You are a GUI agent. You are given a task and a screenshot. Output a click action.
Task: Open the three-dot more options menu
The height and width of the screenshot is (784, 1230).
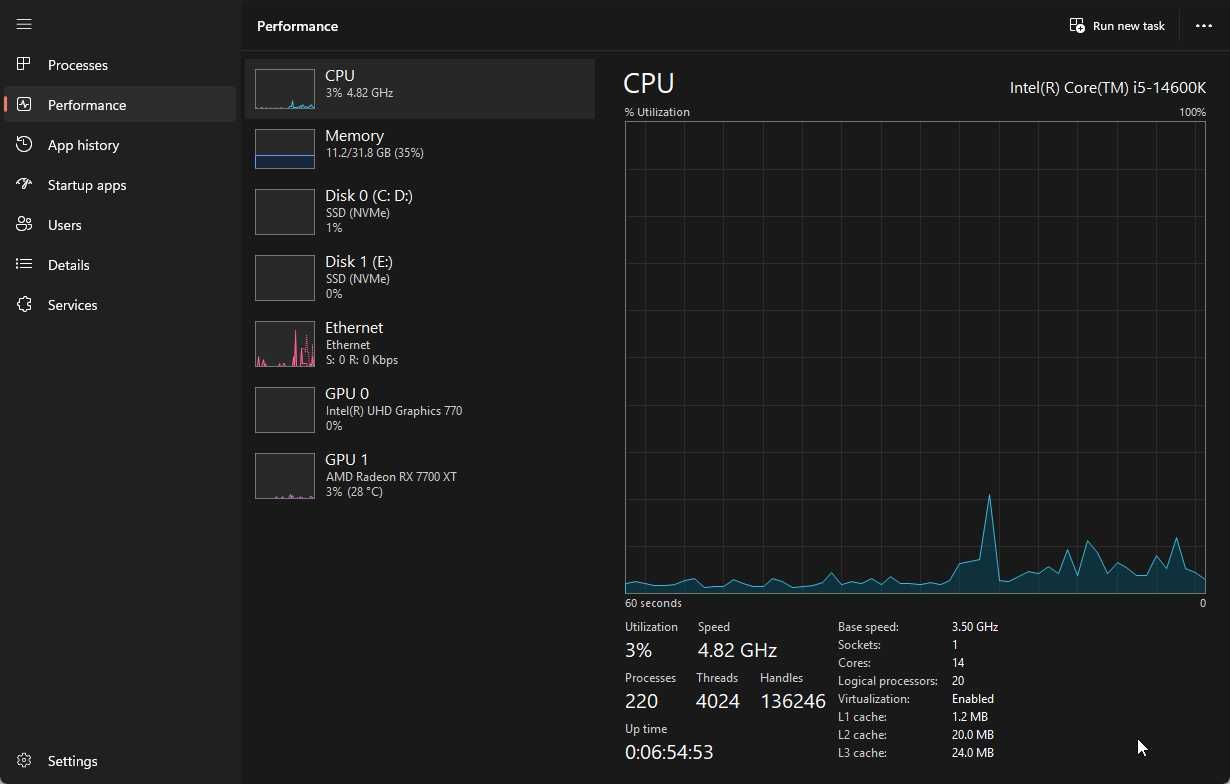[1204, 26]
